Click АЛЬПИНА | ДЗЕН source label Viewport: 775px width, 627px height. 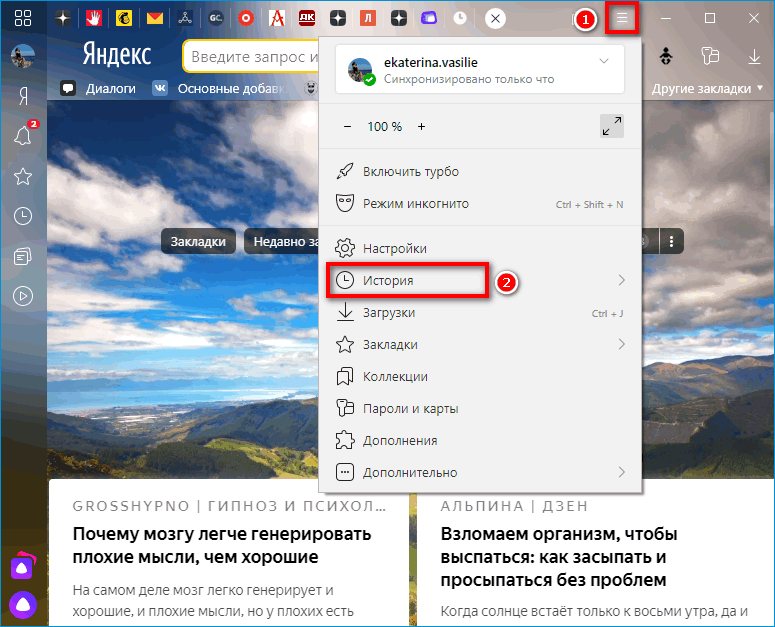click(514, 506)
